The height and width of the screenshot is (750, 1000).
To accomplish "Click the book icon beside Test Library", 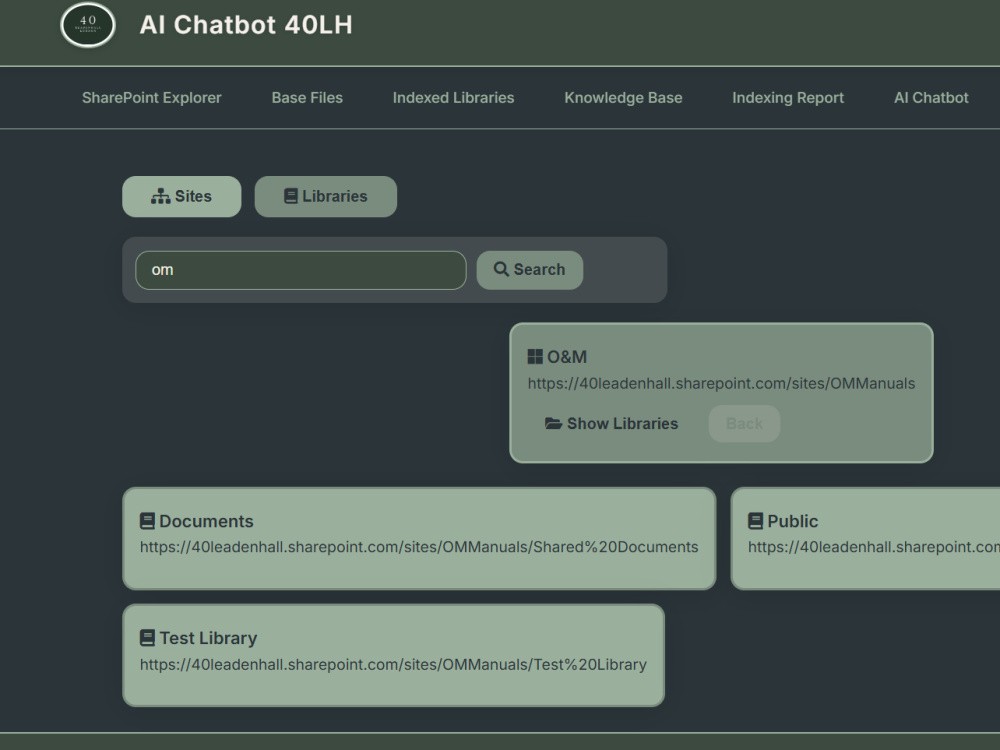I will click(147, 638).
